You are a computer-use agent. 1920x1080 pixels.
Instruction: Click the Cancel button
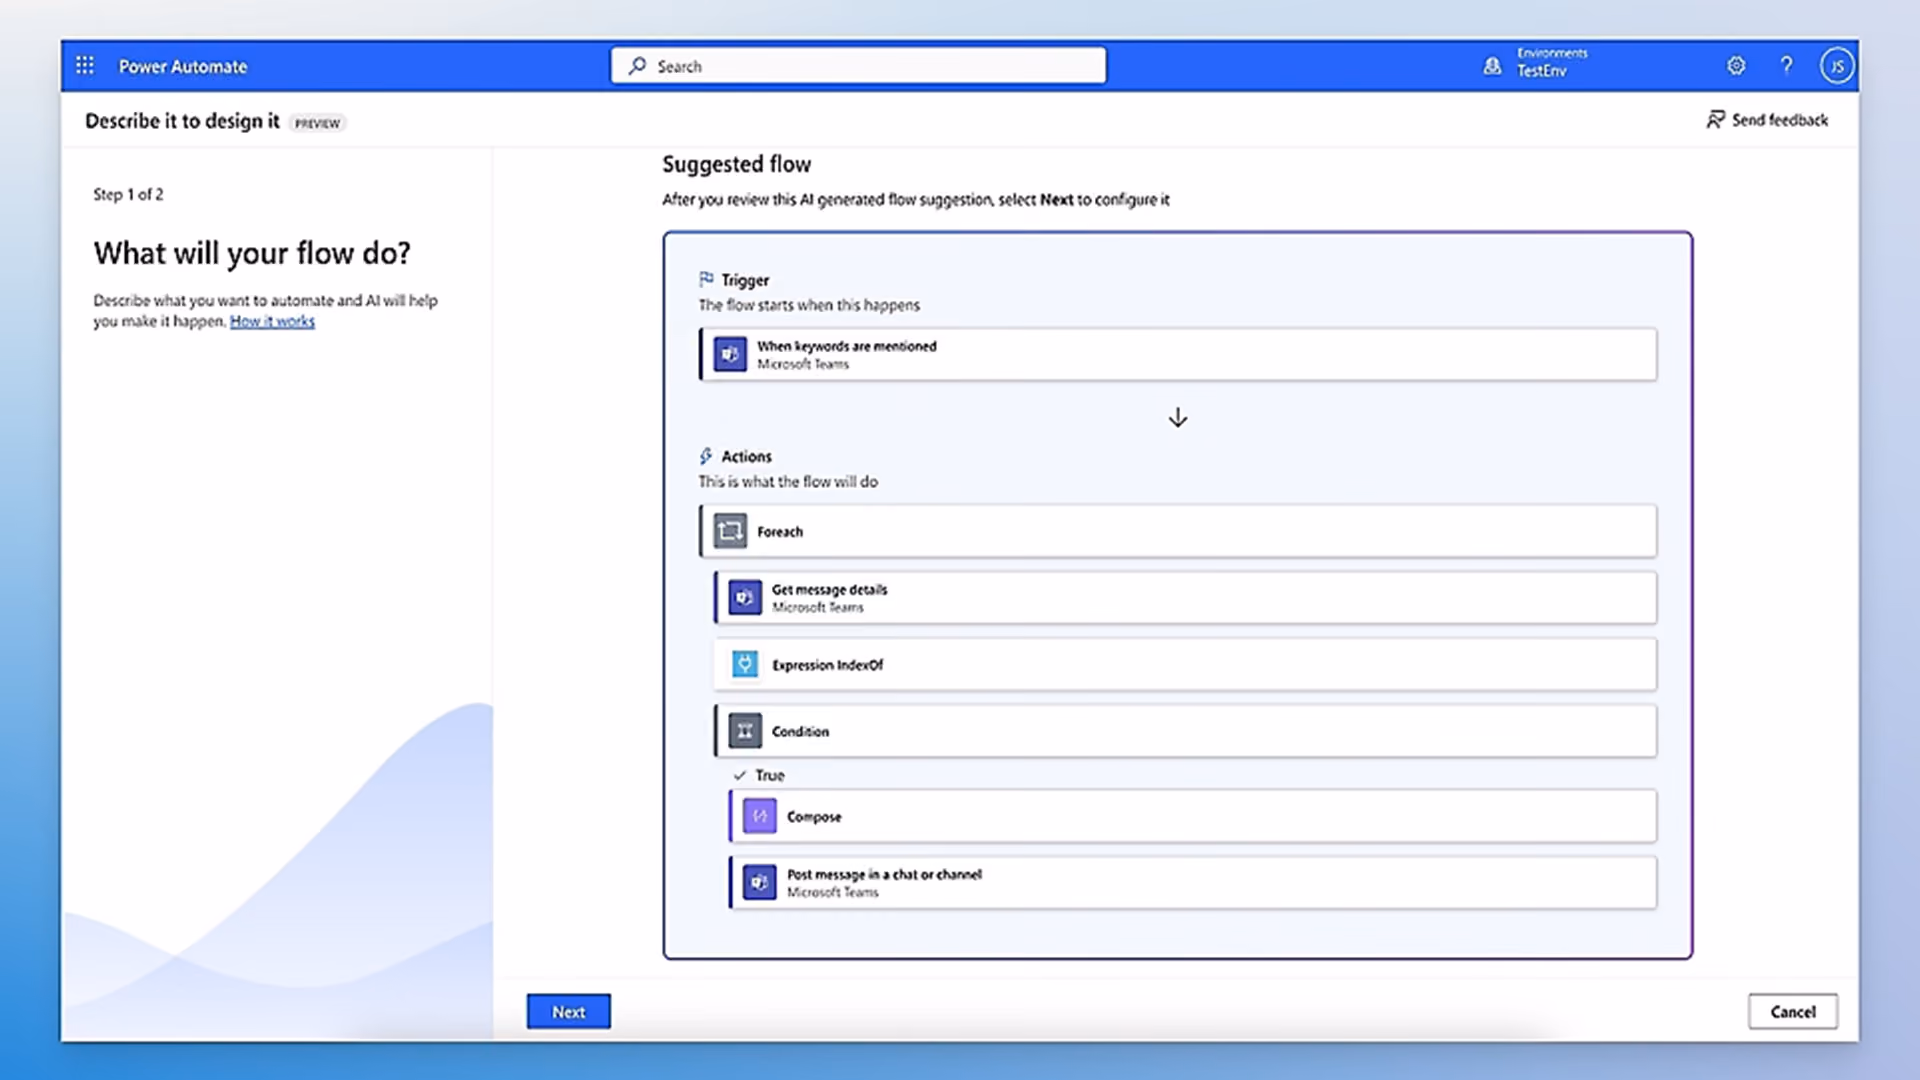tap(1793, 1011)
